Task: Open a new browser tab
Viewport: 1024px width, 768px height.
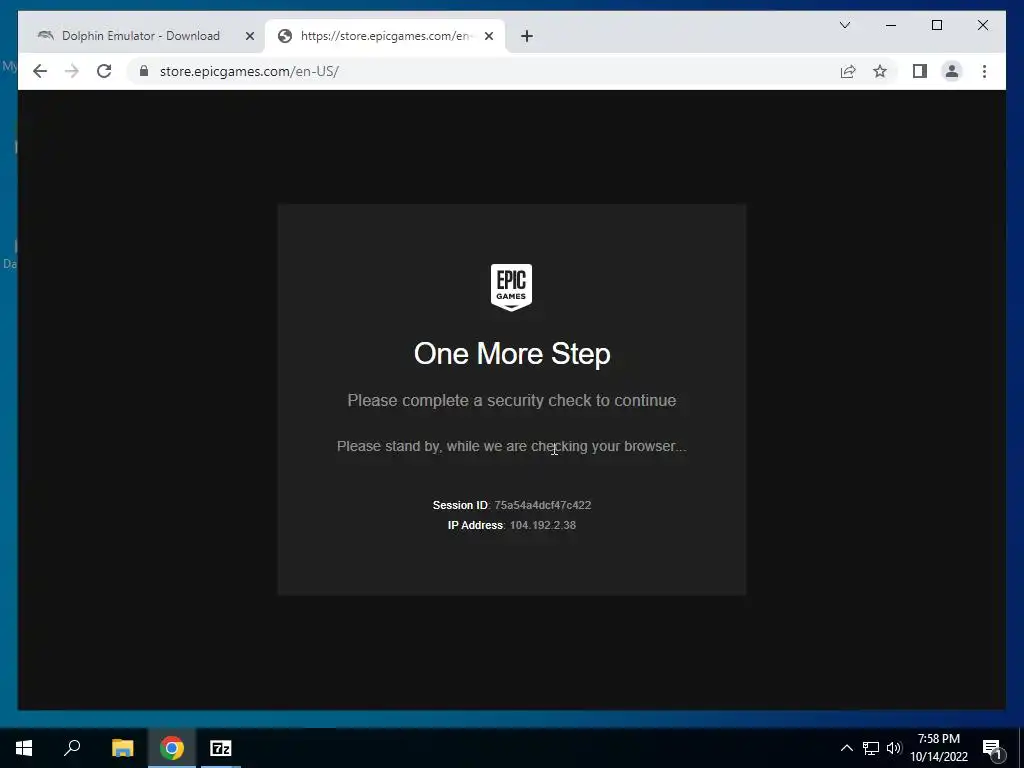Action: tap(527, 36)
